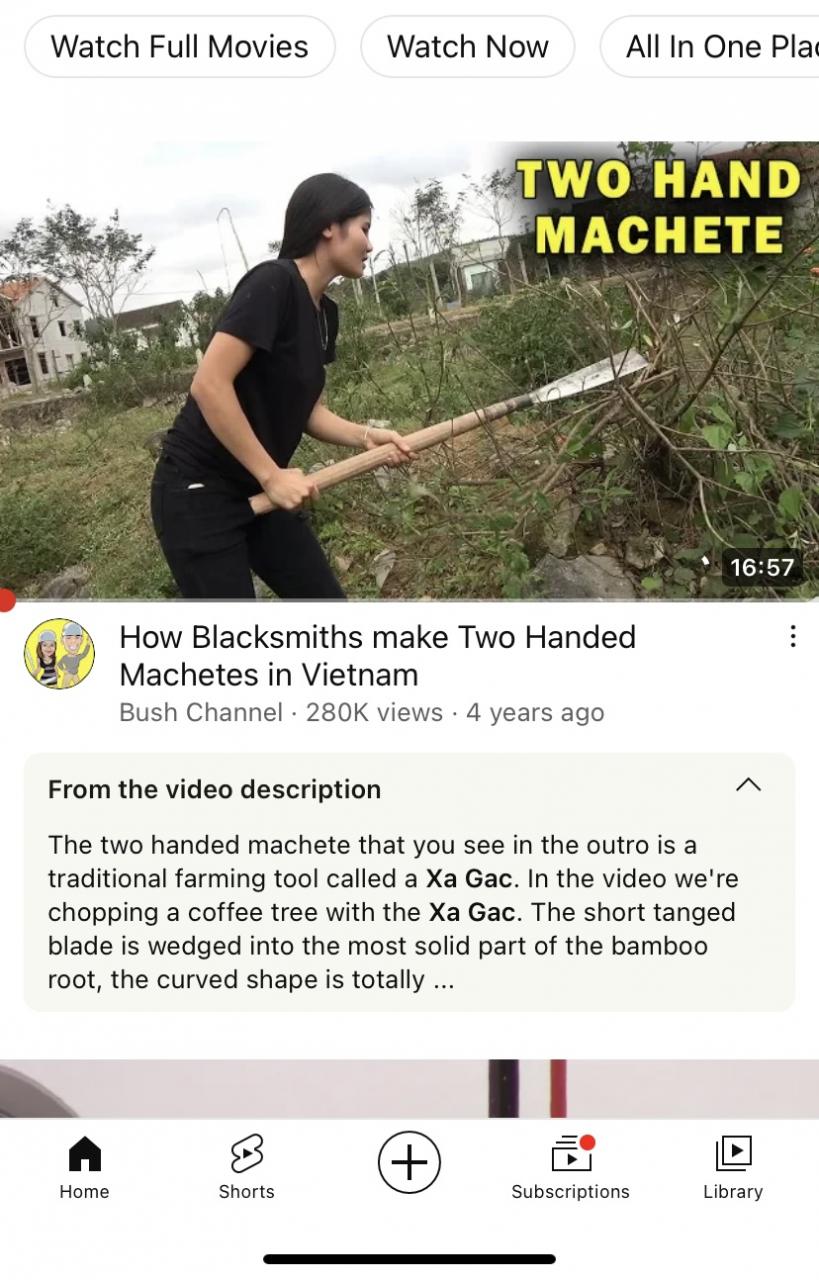
Task: Open the video description text snippet
Action: tap(392, 912)
